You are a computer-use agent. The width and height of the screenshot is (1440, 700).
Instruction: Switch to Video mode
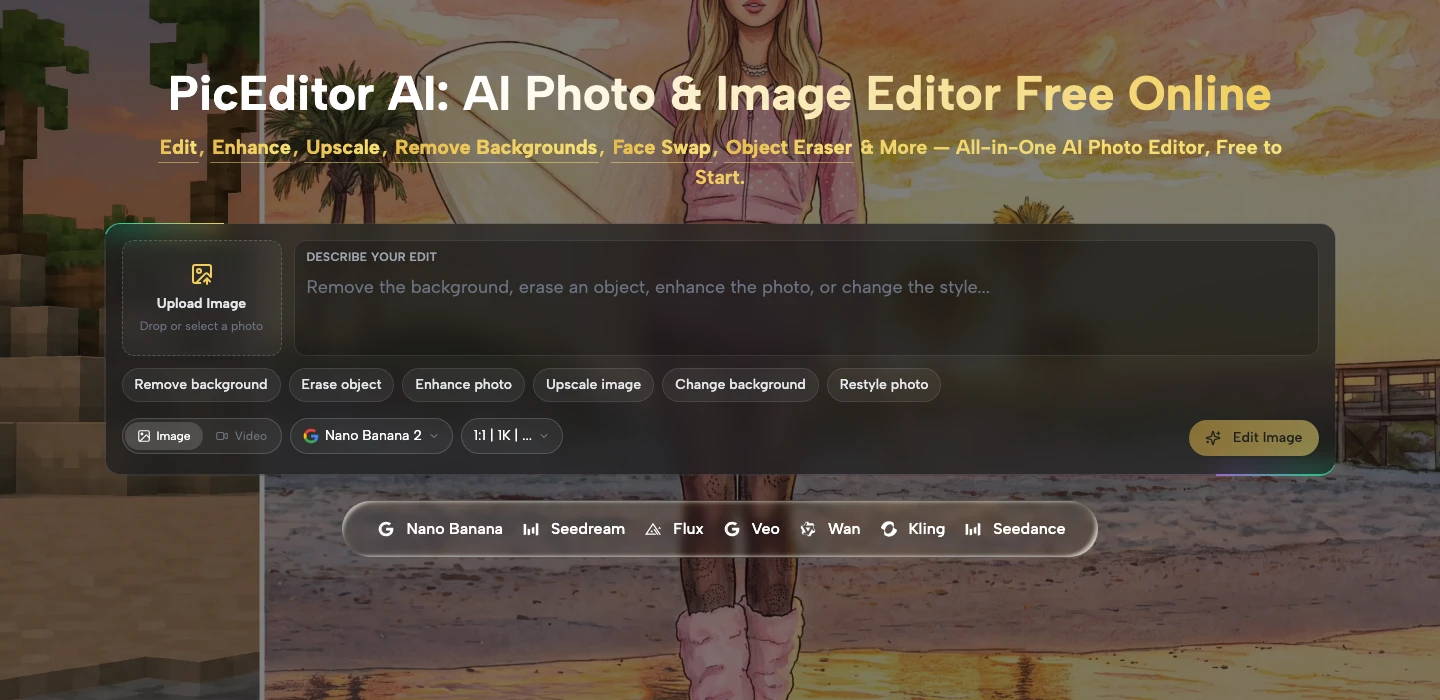point(241,436)
